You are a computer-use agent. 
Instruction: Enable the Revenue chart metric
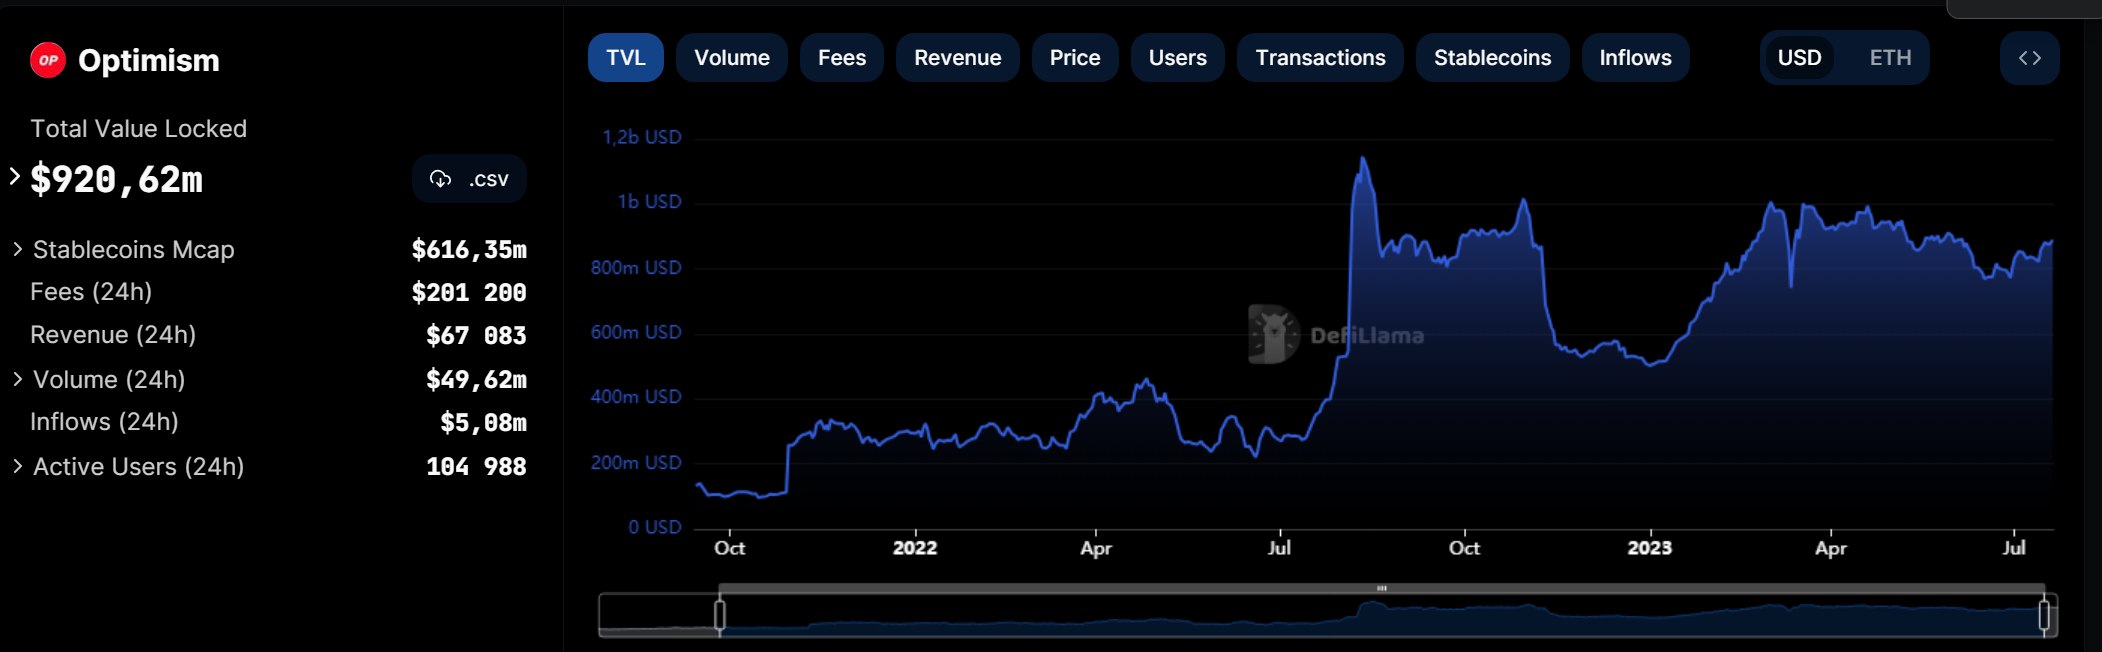point(957,58)
